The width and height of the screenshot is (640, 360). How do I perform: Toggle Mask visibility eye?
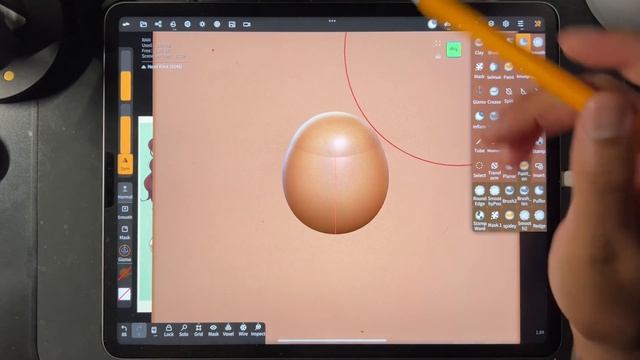click(x=213, y=330)
